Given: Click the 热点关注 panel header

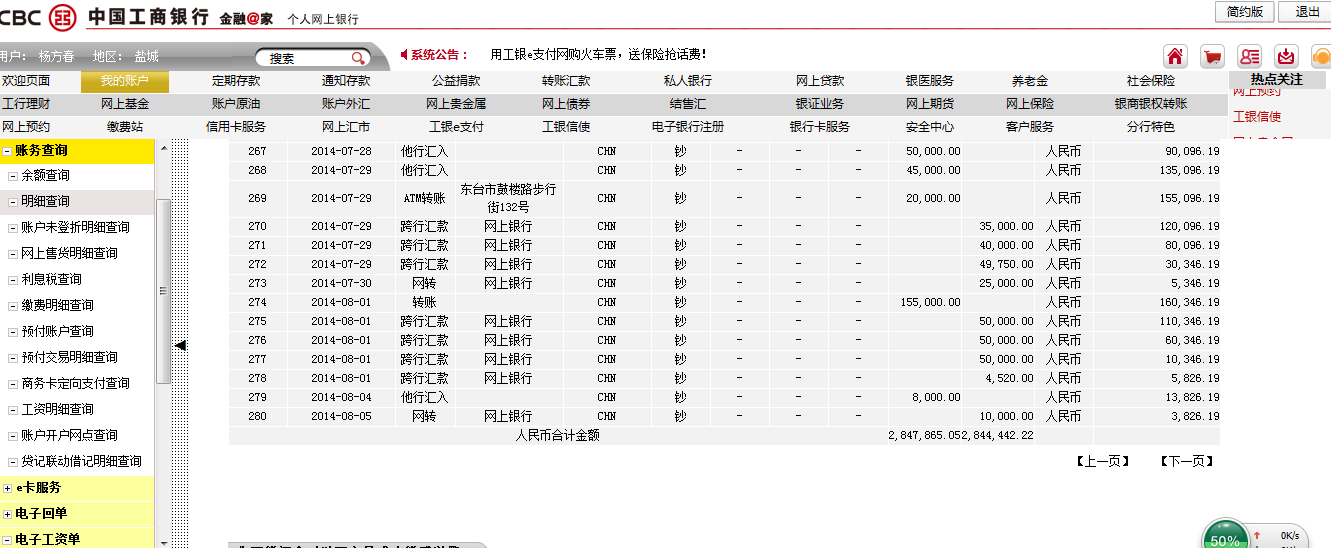Looking at the screenshot, I should pos(1277,79).
